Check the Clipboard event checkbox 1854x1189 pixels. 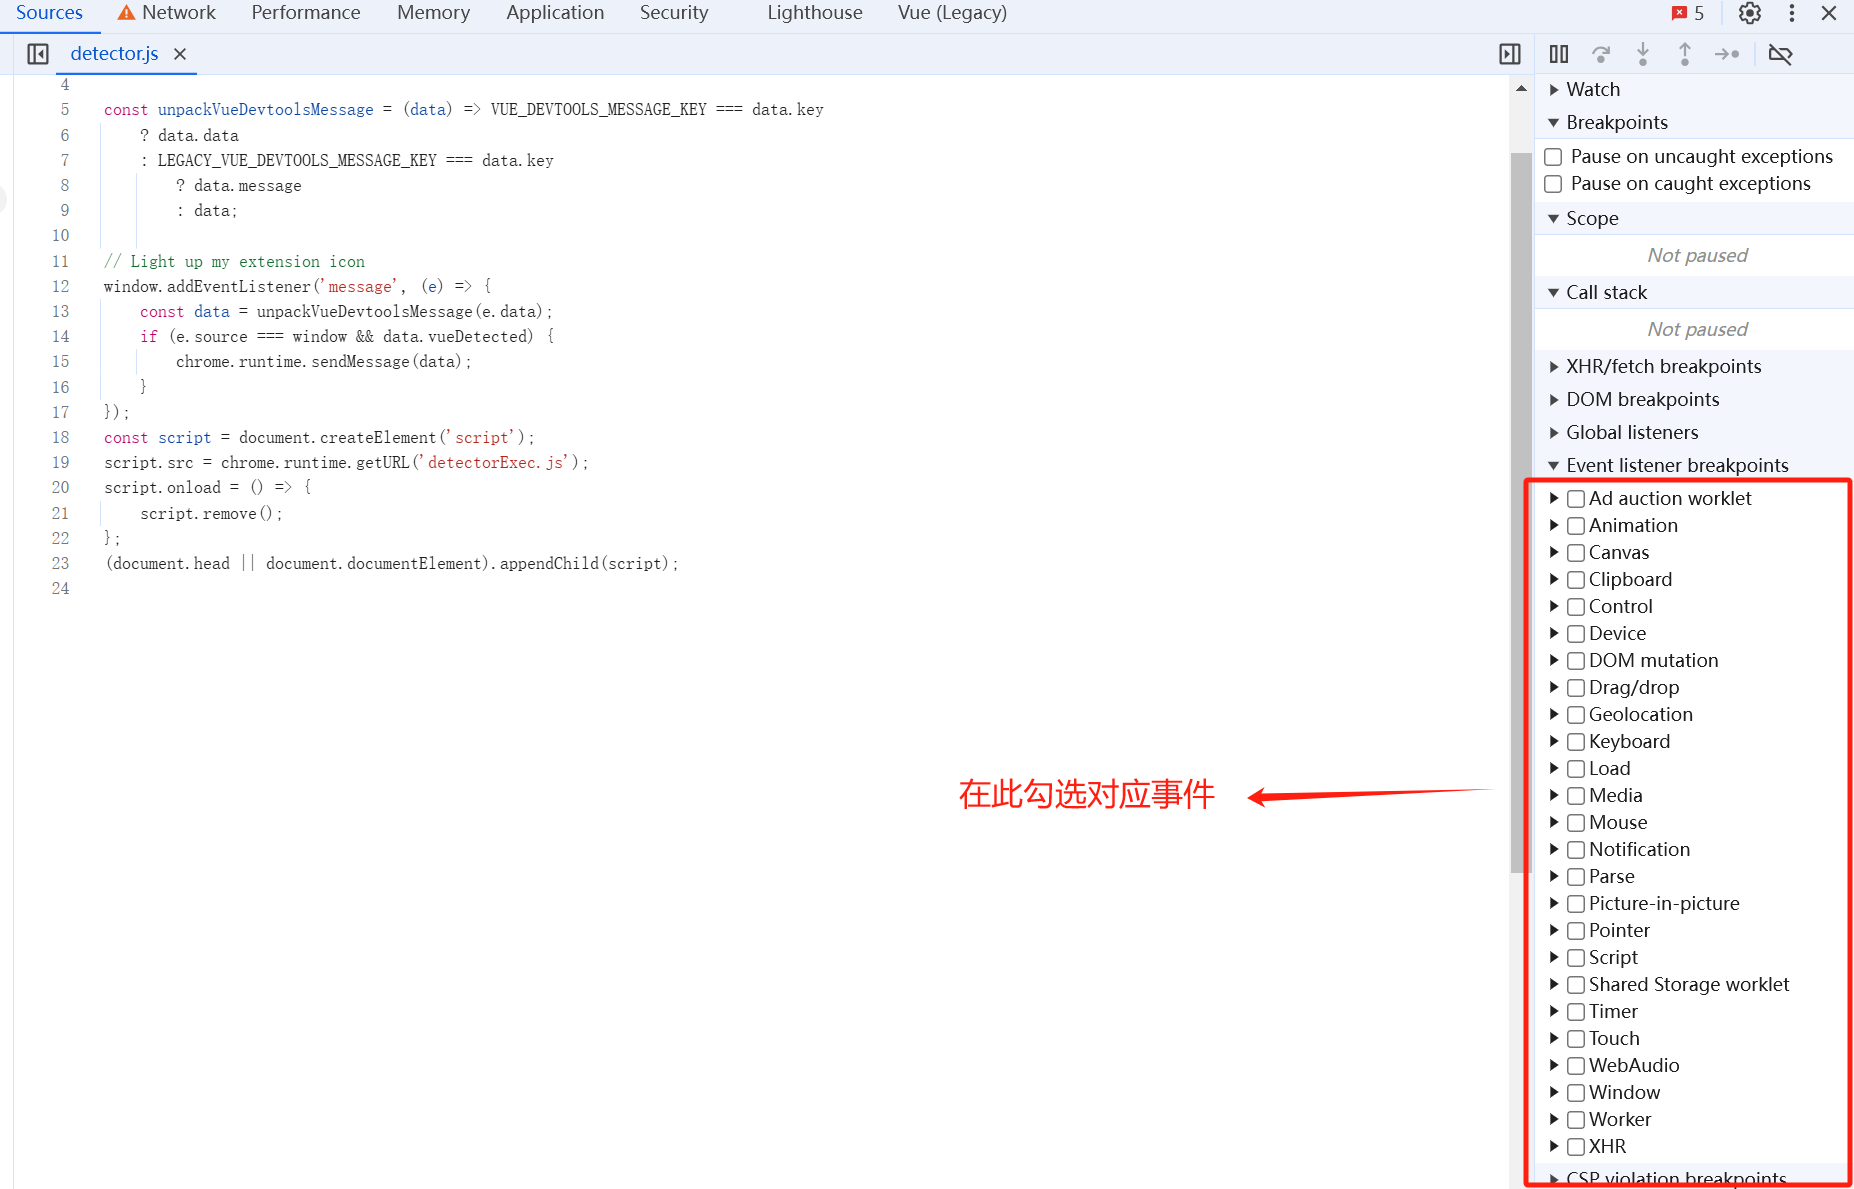point(1576,580)
